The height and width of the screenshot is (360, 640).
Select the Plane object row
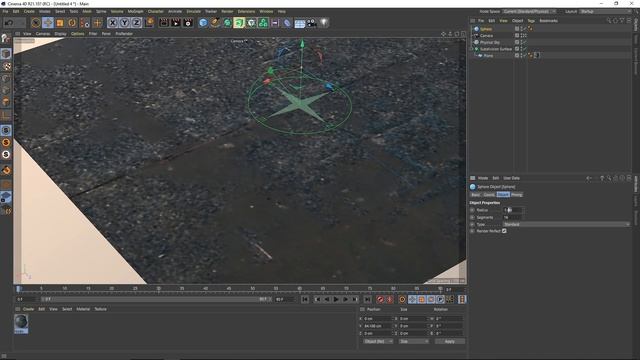pyautogui.click(x=488, y=55)
